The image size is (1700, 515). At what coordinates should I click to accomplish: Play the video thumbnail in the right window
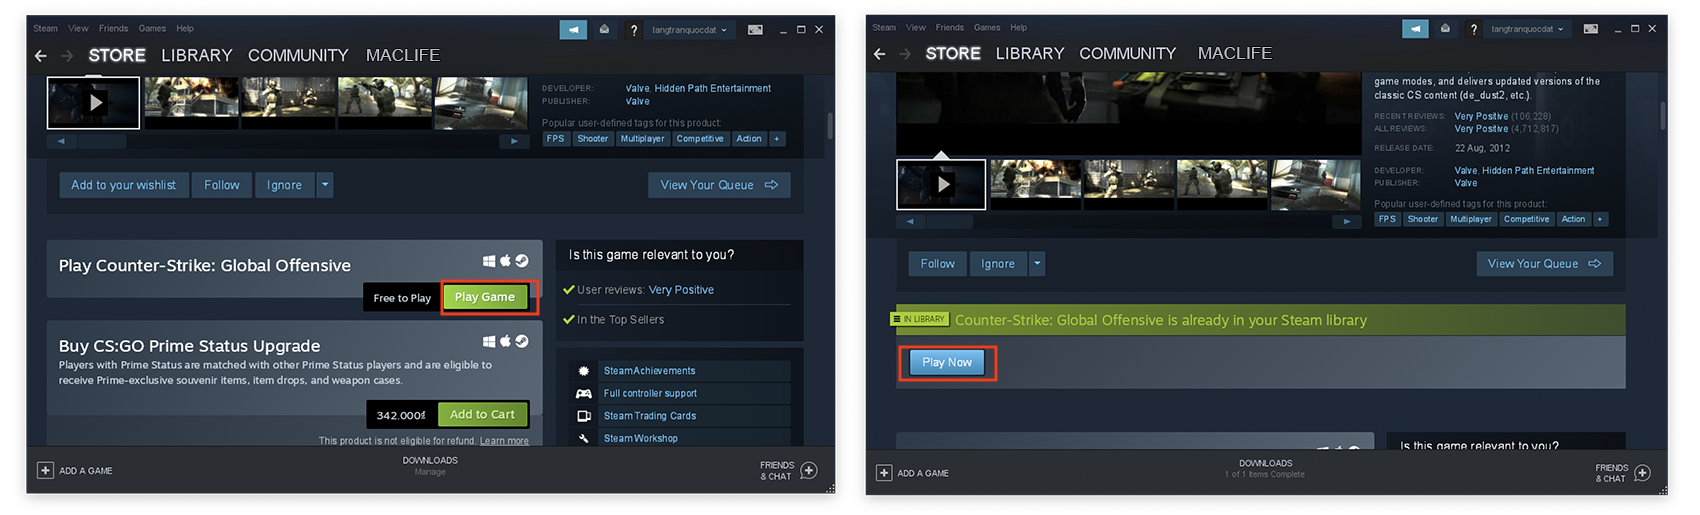[x=941, y=185]
